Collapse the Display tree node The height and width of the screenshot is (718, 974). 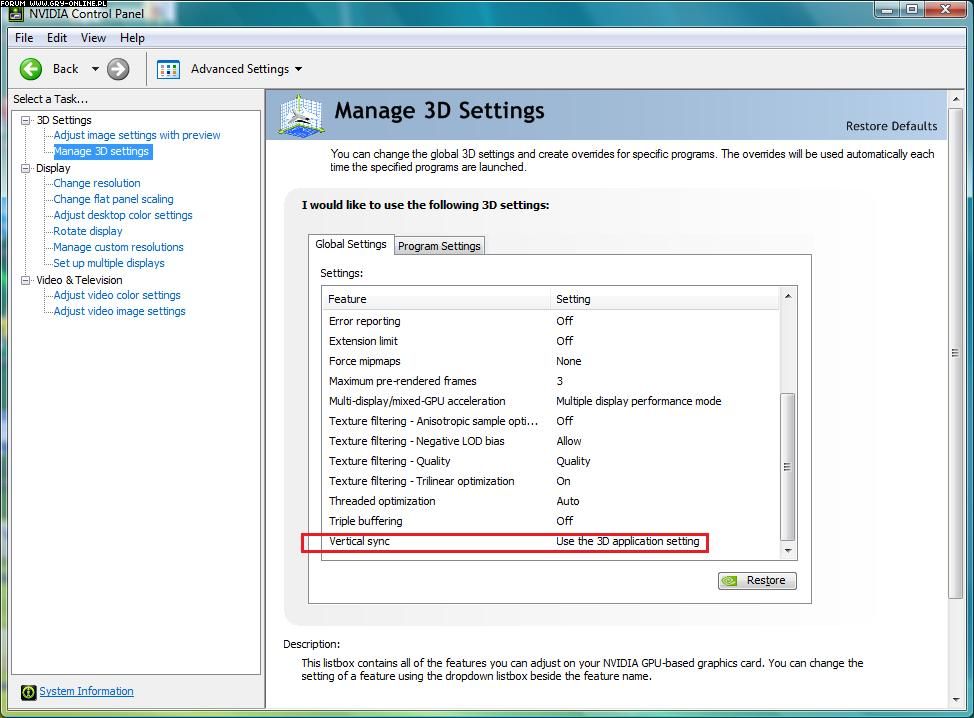[25, 168]
